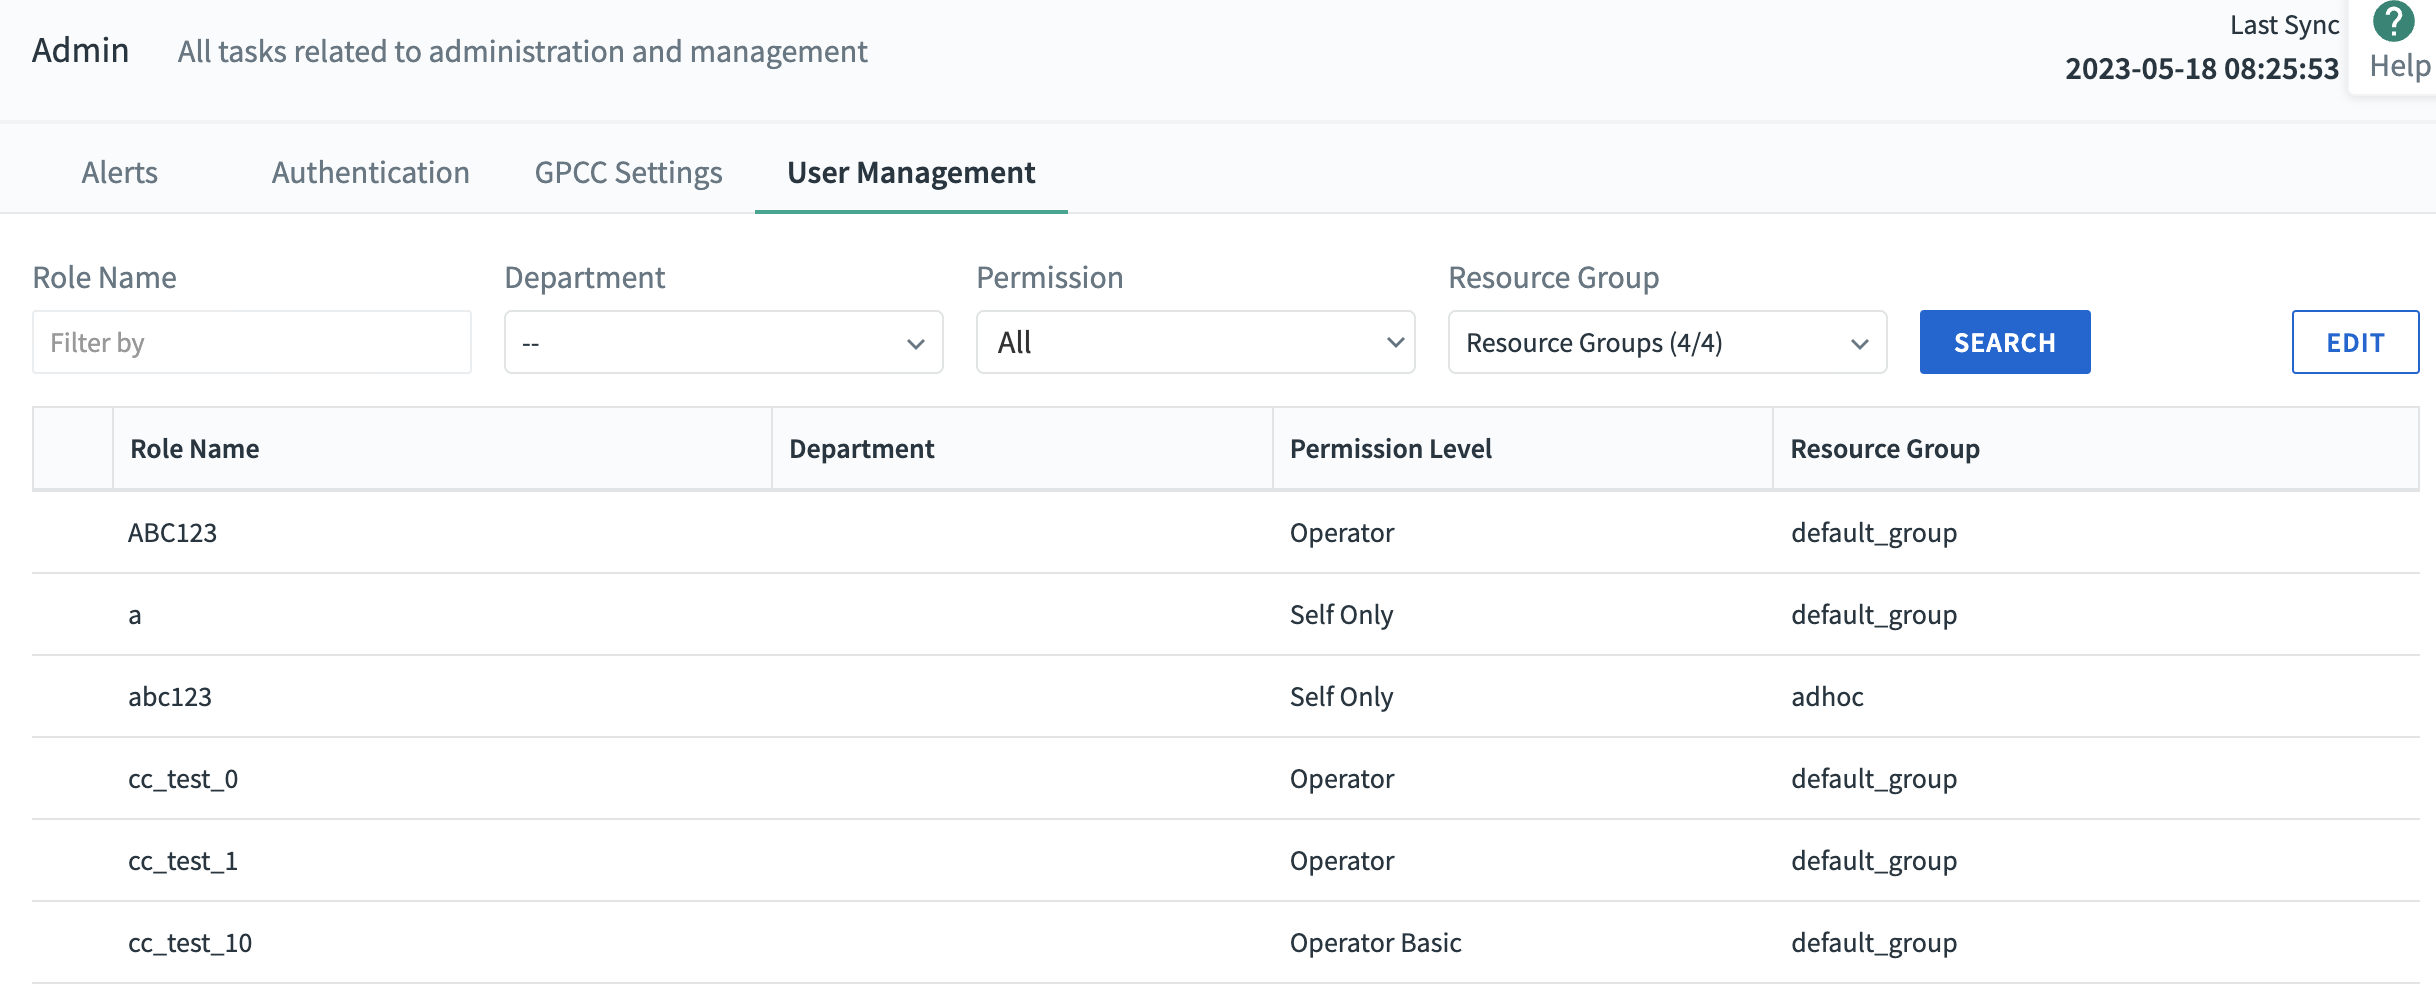
Task: Click default_group in cc_test_10 row
Action: [x=1874, y=943]
